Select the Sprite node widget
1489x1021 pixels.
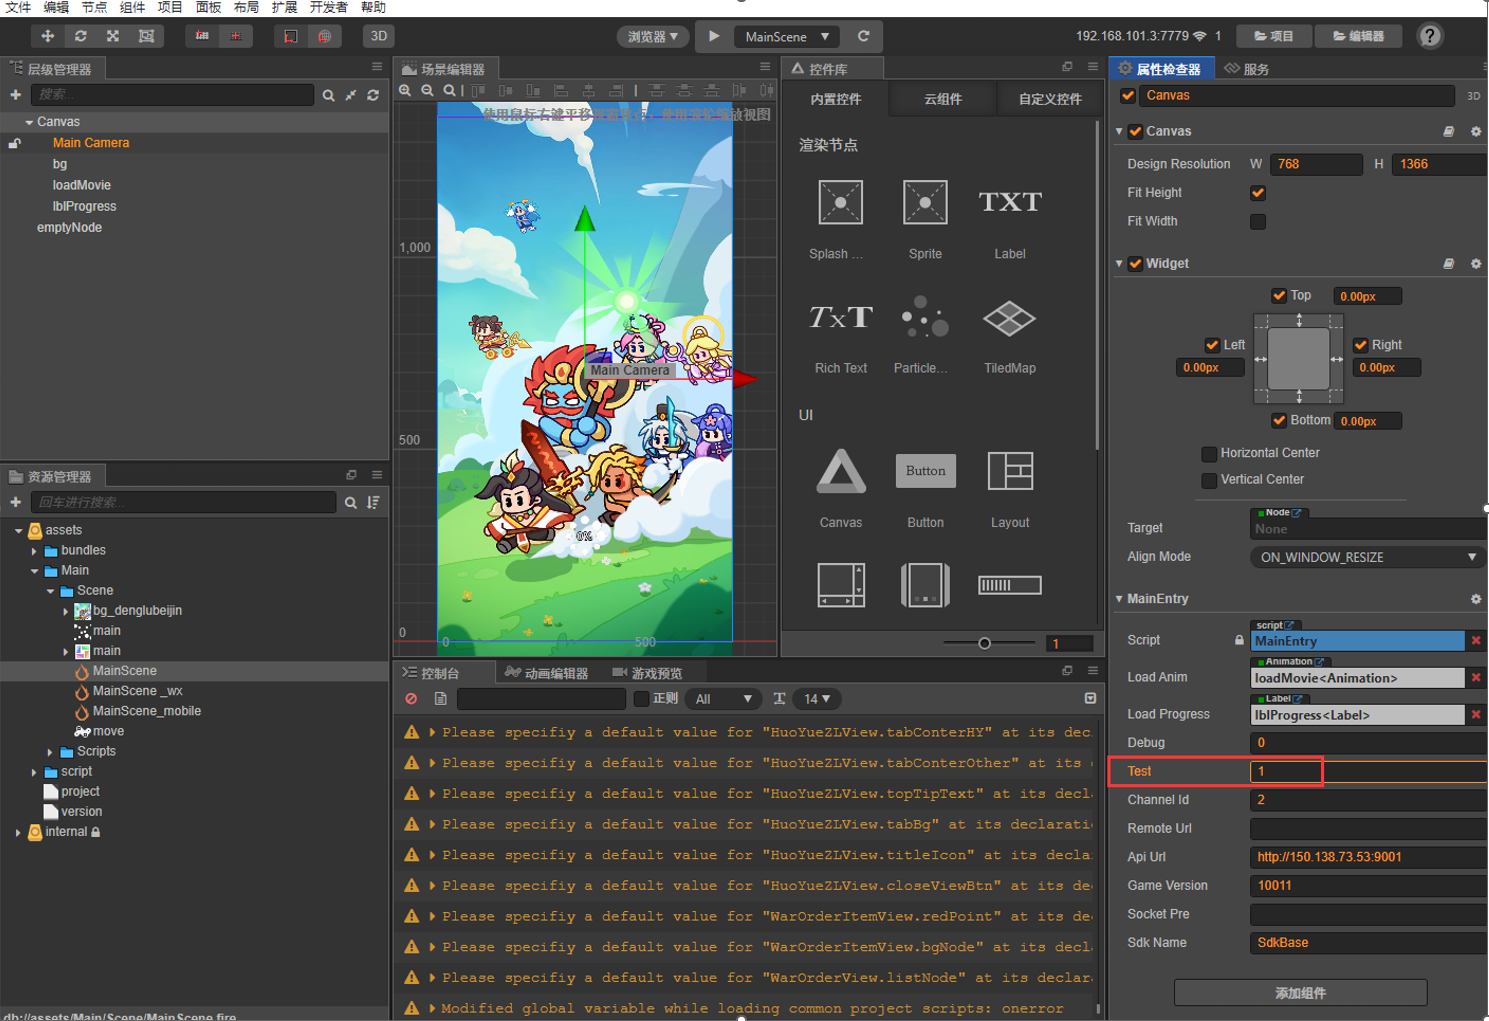click(x=925, y=203)
